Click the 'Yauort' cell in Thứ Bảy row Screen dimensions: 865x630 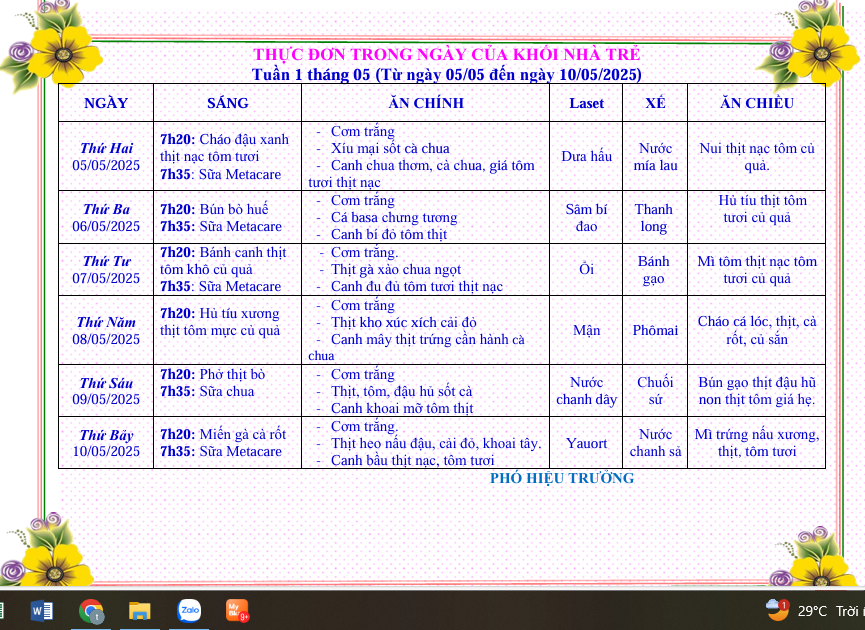(586, 443)
